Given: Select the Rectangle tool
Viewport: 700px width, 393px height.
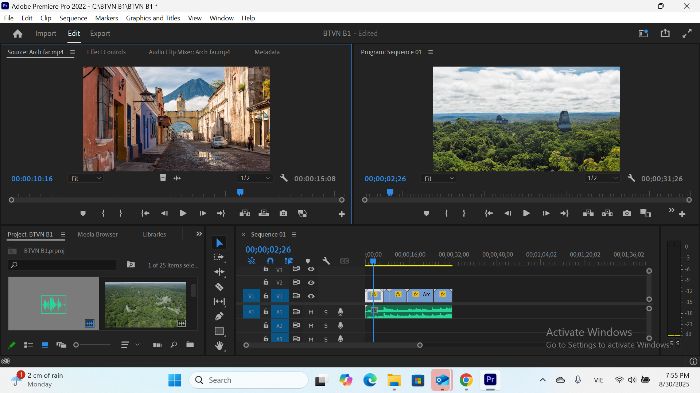Looking at the screenshot, I should pyautogui.click(x=219, y=331).
